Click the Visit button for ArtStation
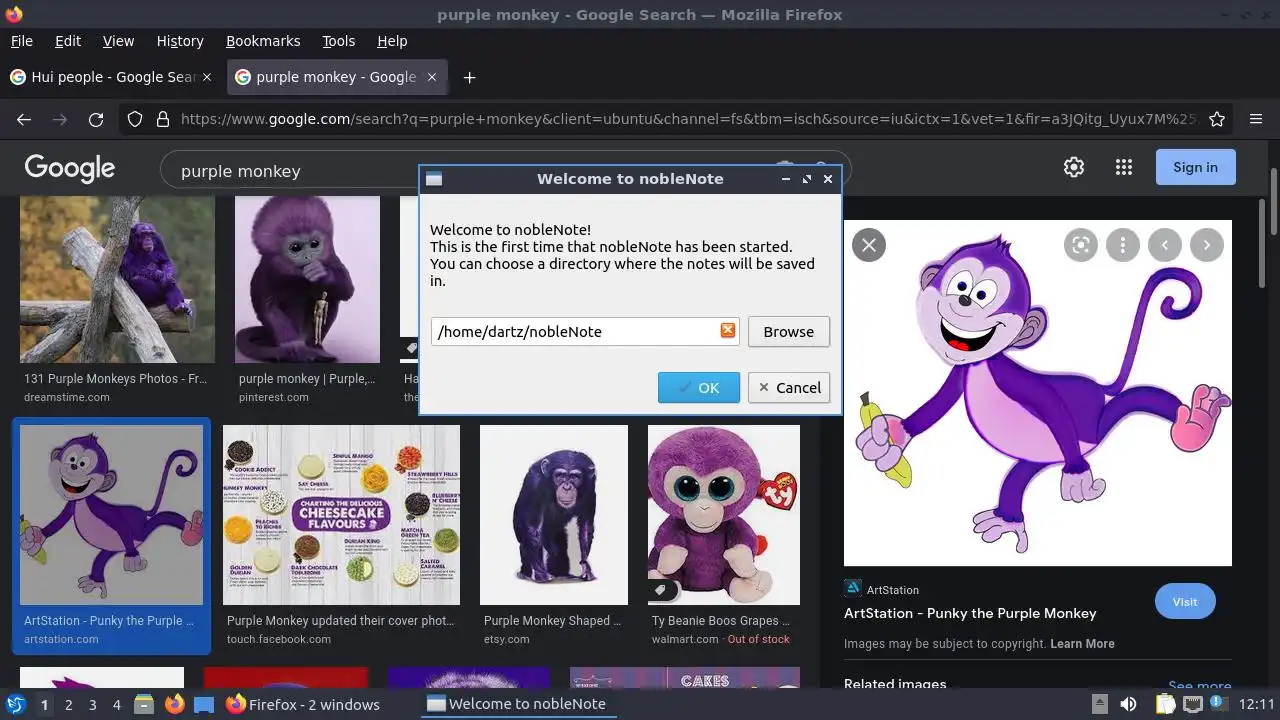The image size is (1280, 720). [1185, 602]
